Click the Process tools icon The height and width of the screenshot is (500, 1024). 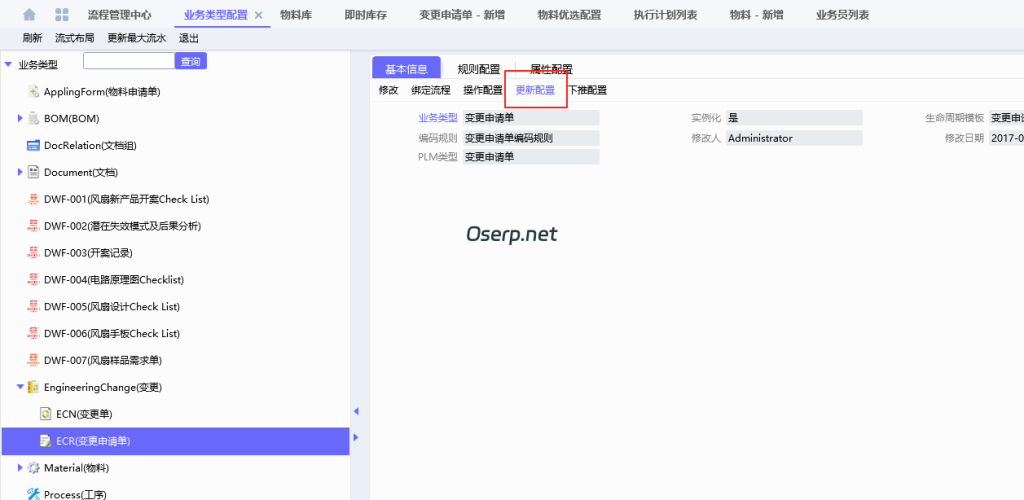point(33,493)
